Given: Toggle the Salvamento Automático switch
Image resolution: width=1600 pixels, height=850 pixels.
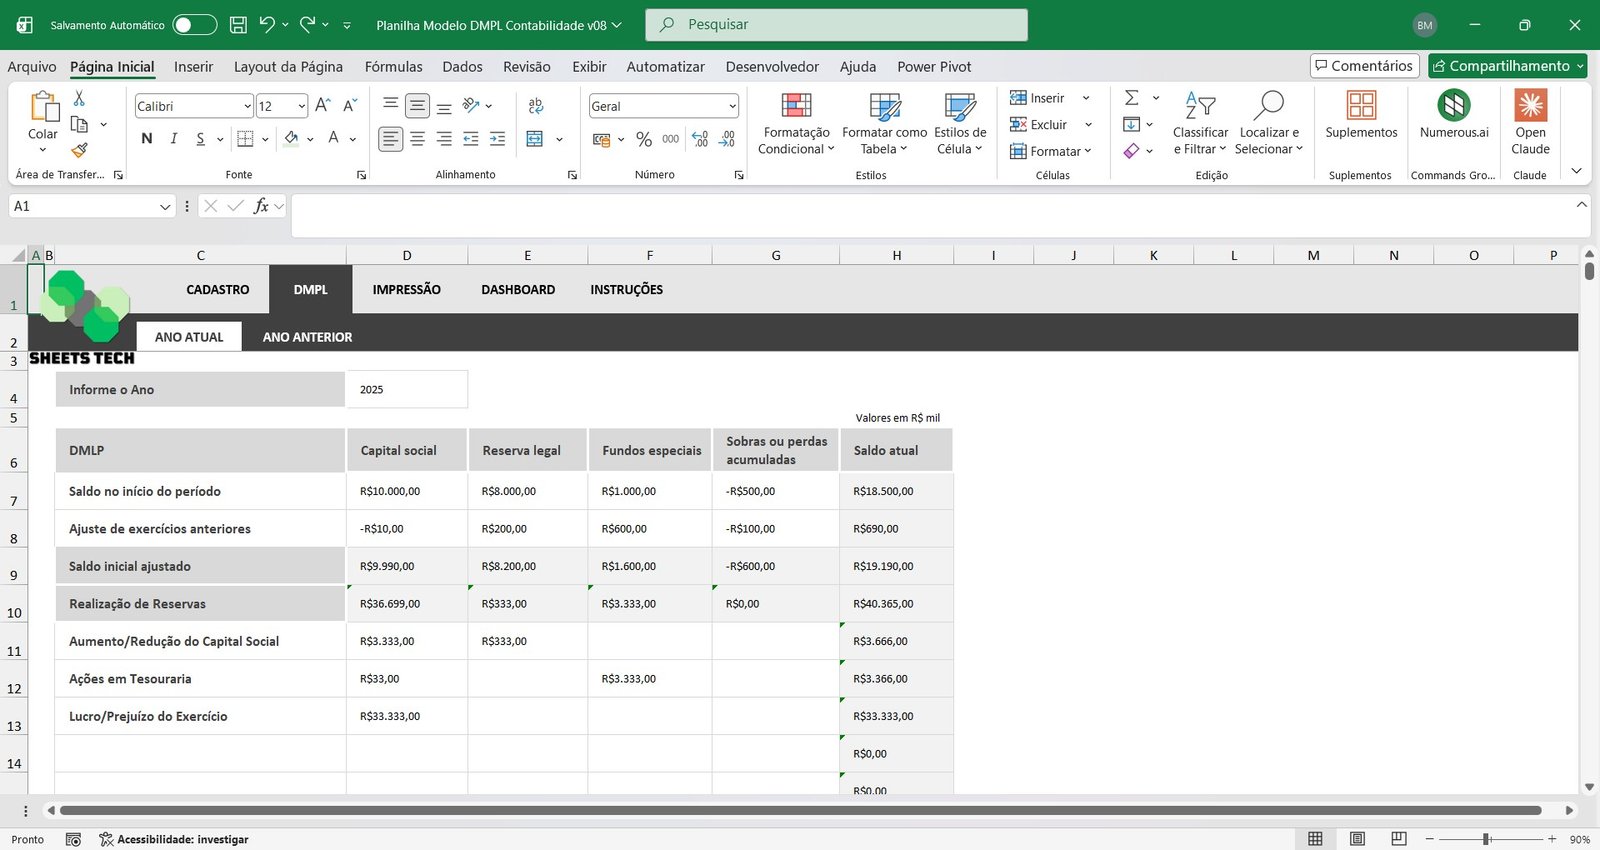Looking at the screenshot, I should pyautogui.click(x=194, y=25).
